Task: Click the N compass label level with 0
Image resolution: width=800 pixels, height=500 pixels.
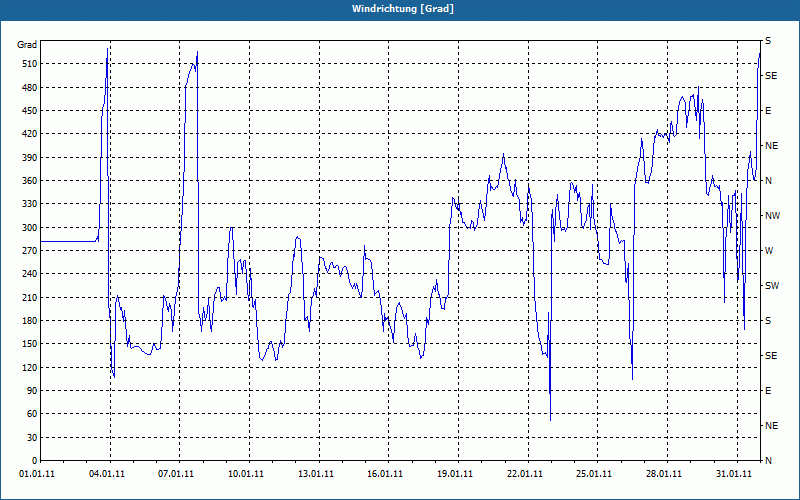Action: click(768, 461)
